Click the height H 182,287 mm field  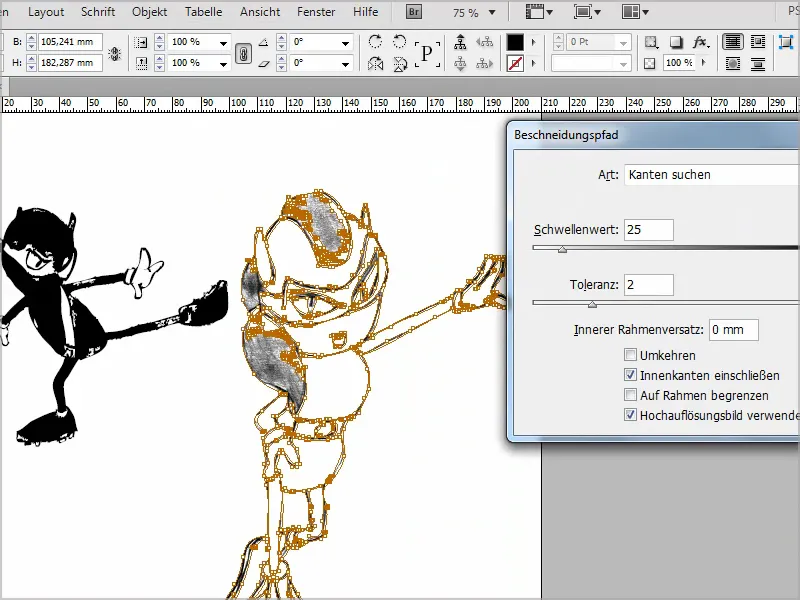click(x=70, y=63)
